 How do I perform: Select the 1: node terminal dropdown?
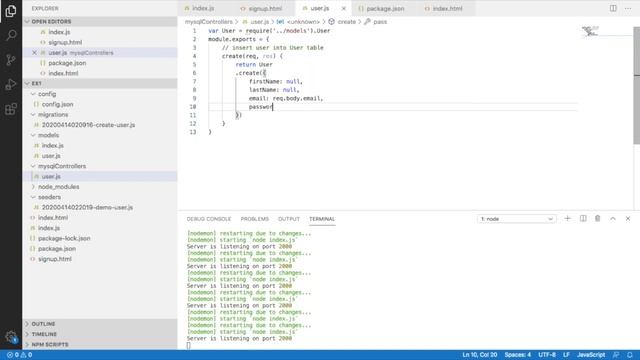[x=516, y=219]
